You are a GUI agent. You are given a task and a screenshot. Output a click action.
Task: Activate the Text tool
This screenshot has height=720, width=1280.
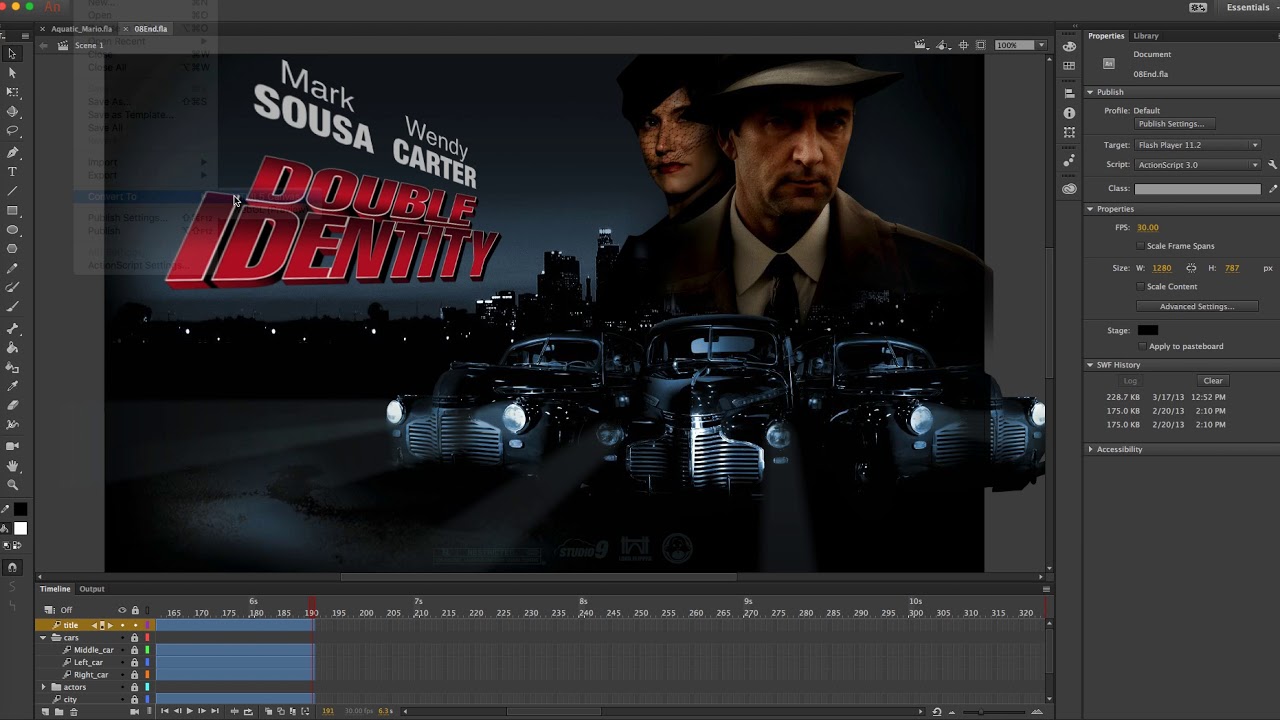[x=12, y=171]
